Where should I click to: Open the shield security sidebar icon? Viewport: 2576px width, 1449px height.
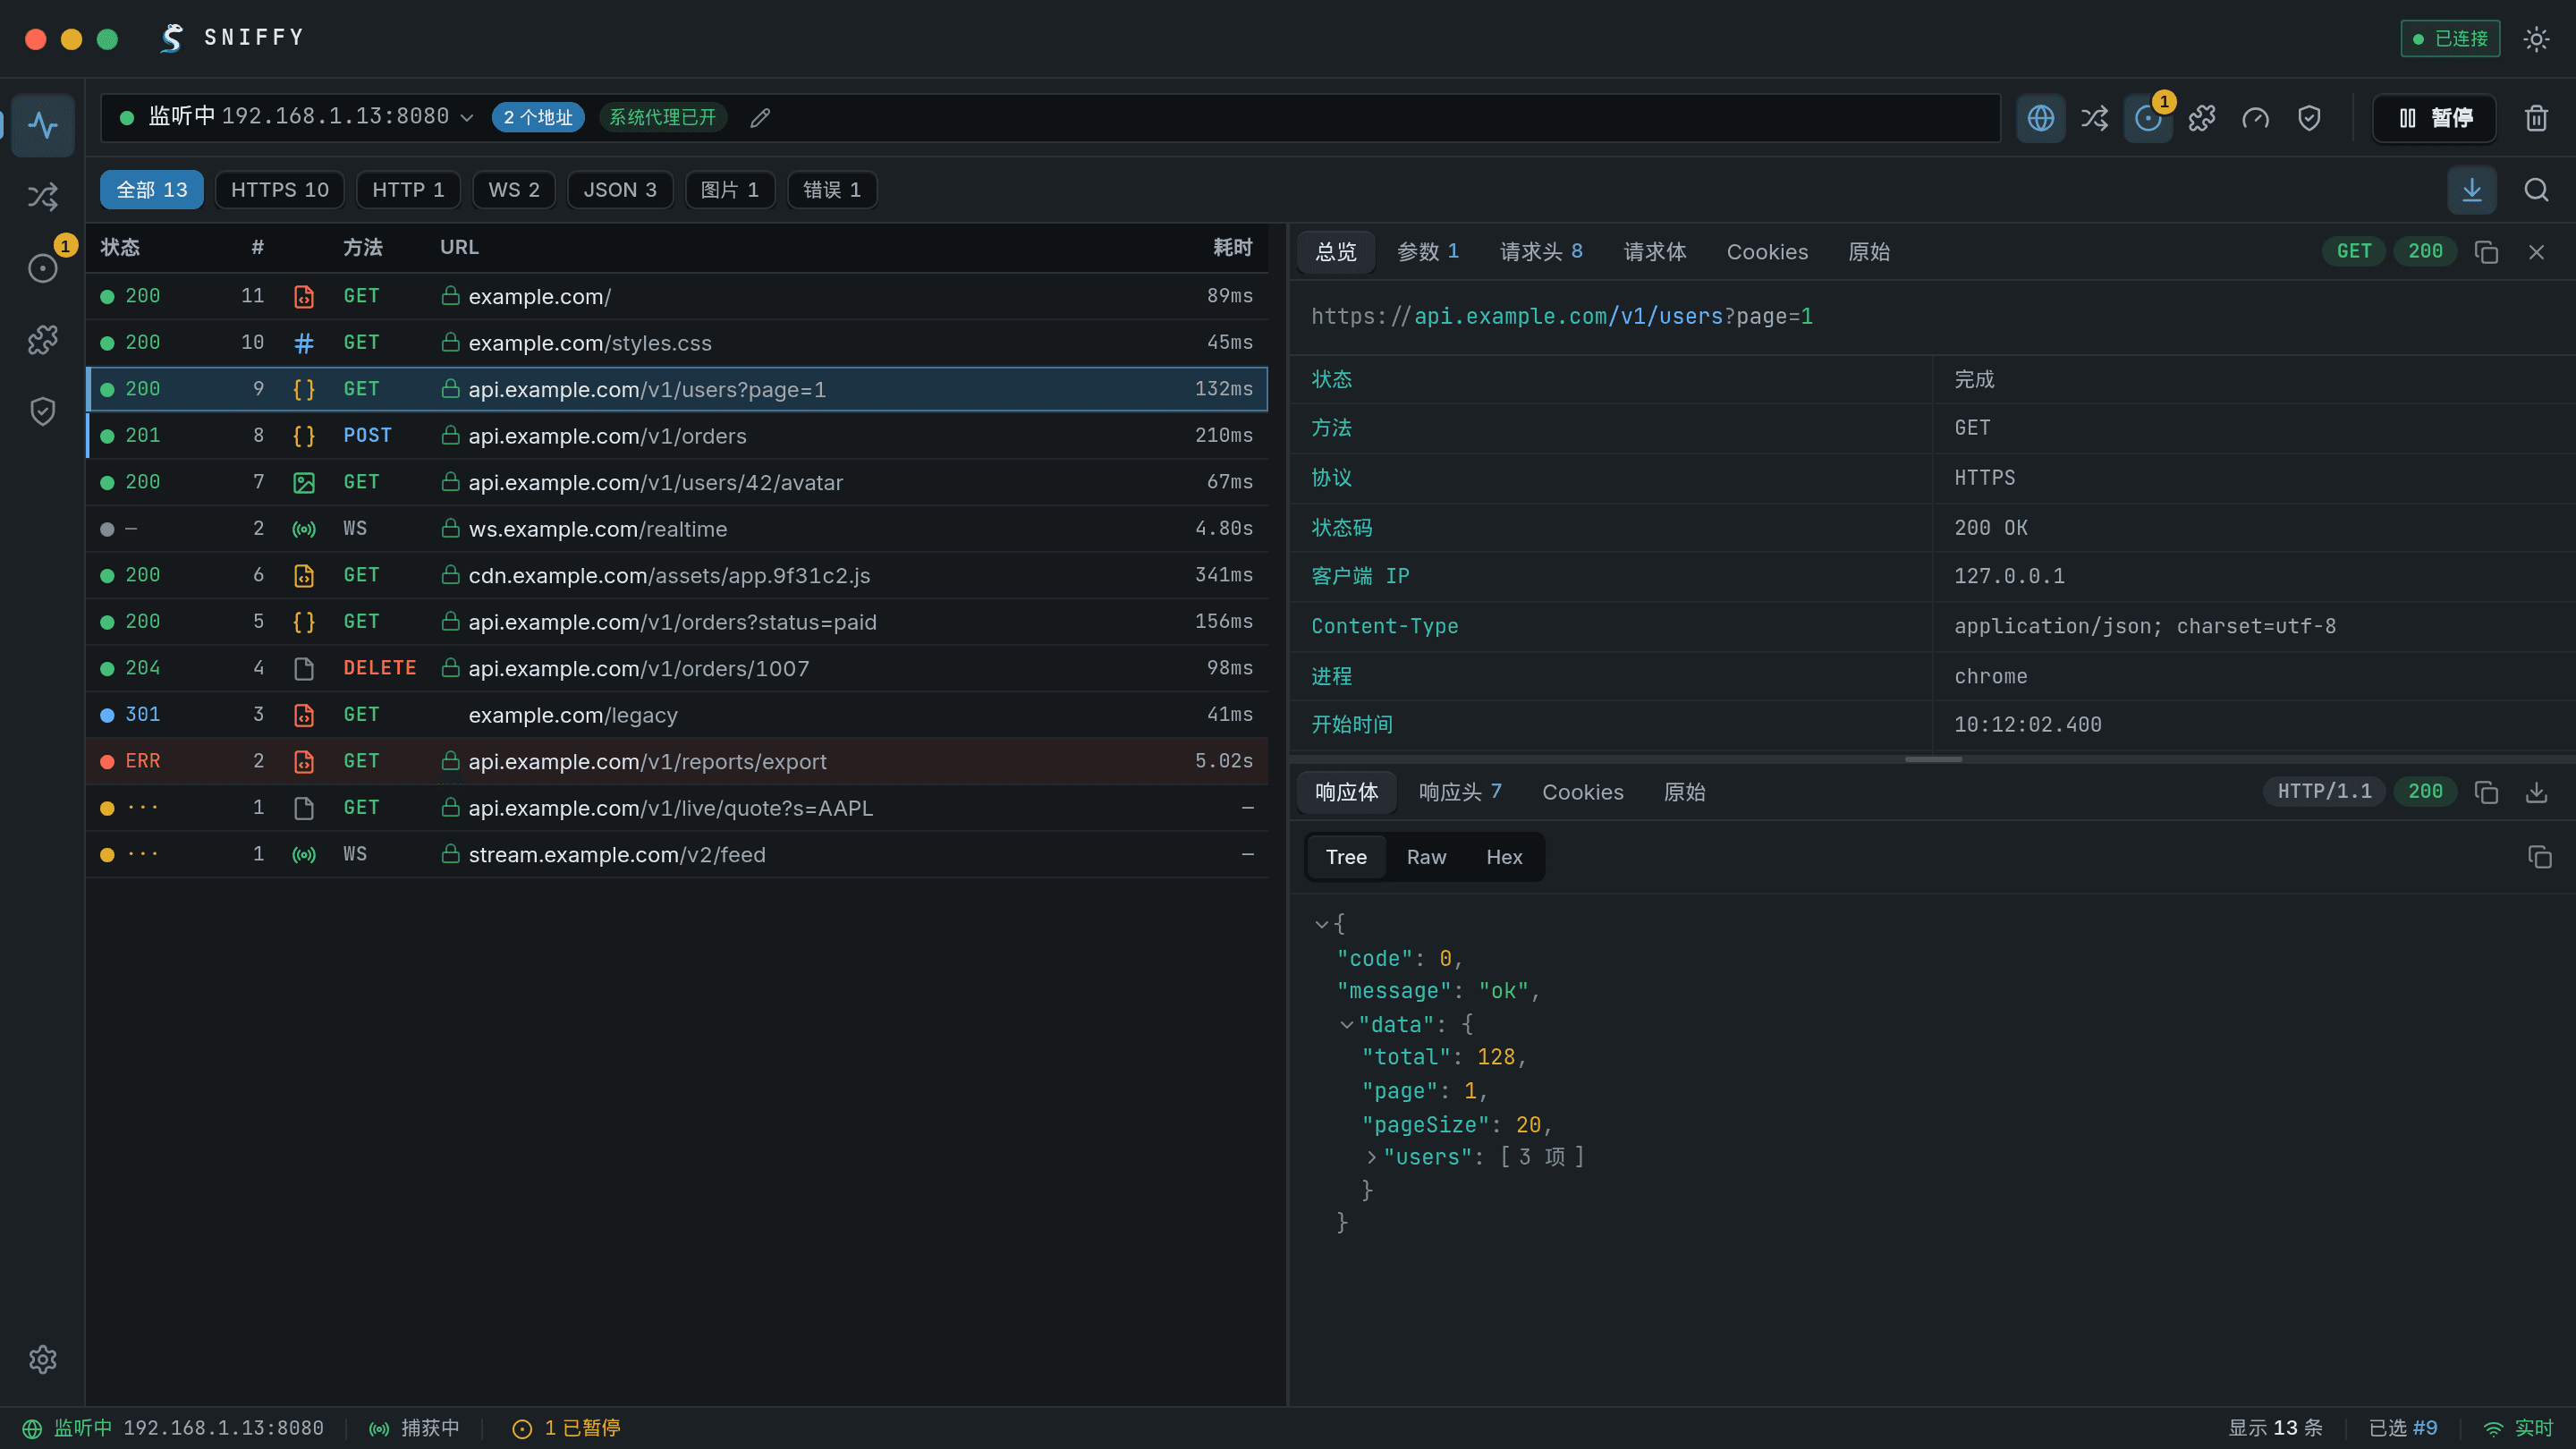[43, 411]
